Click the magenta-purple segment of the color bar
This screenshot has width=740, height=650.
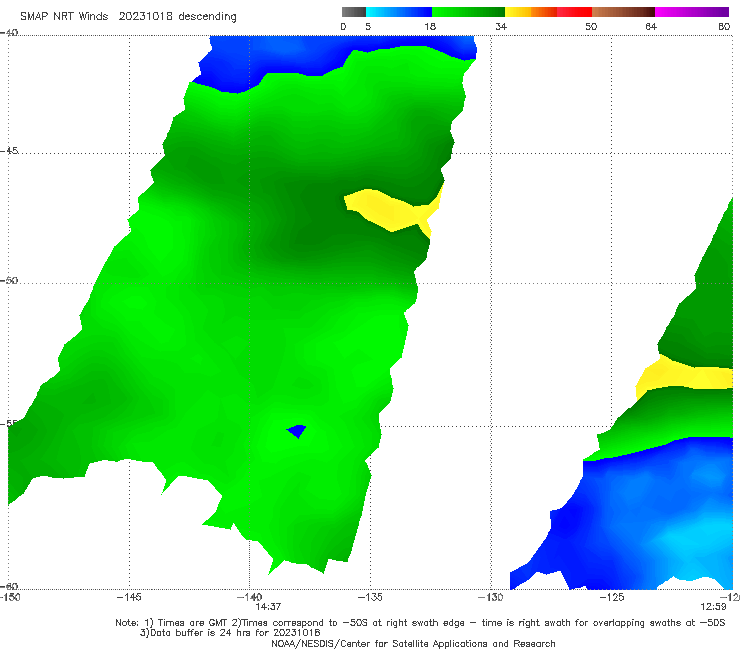pyautogui.click(x=692, y=12)
